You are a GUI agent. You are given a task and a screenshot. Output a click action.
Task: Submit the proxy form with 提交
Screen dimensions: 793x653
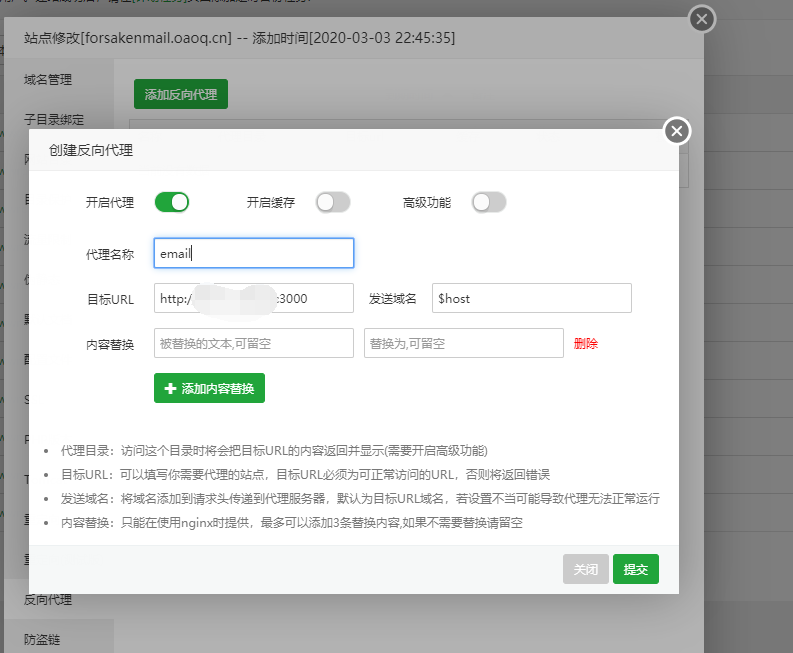[635, 569]
